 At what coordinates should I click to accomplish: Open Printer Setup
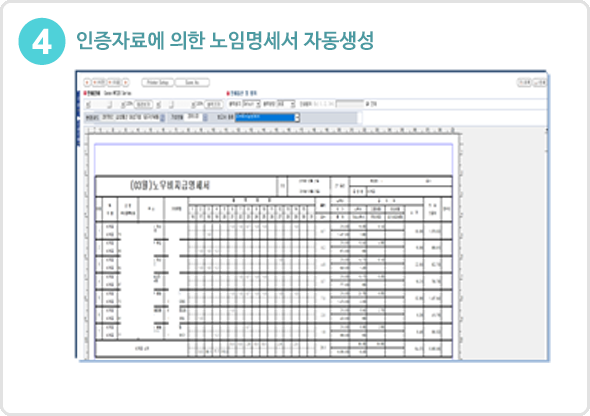(158, 82)
